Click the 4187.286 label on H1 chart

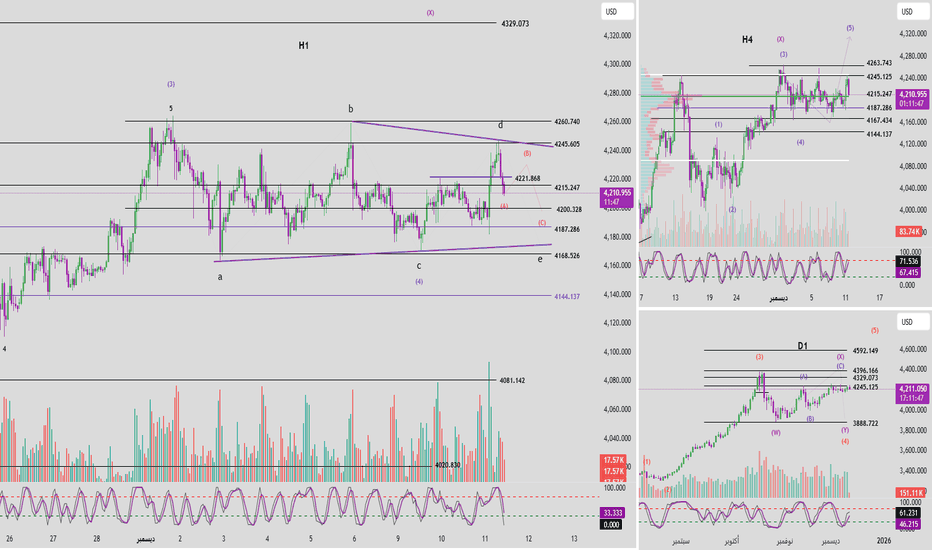click(x=566, y=229)
